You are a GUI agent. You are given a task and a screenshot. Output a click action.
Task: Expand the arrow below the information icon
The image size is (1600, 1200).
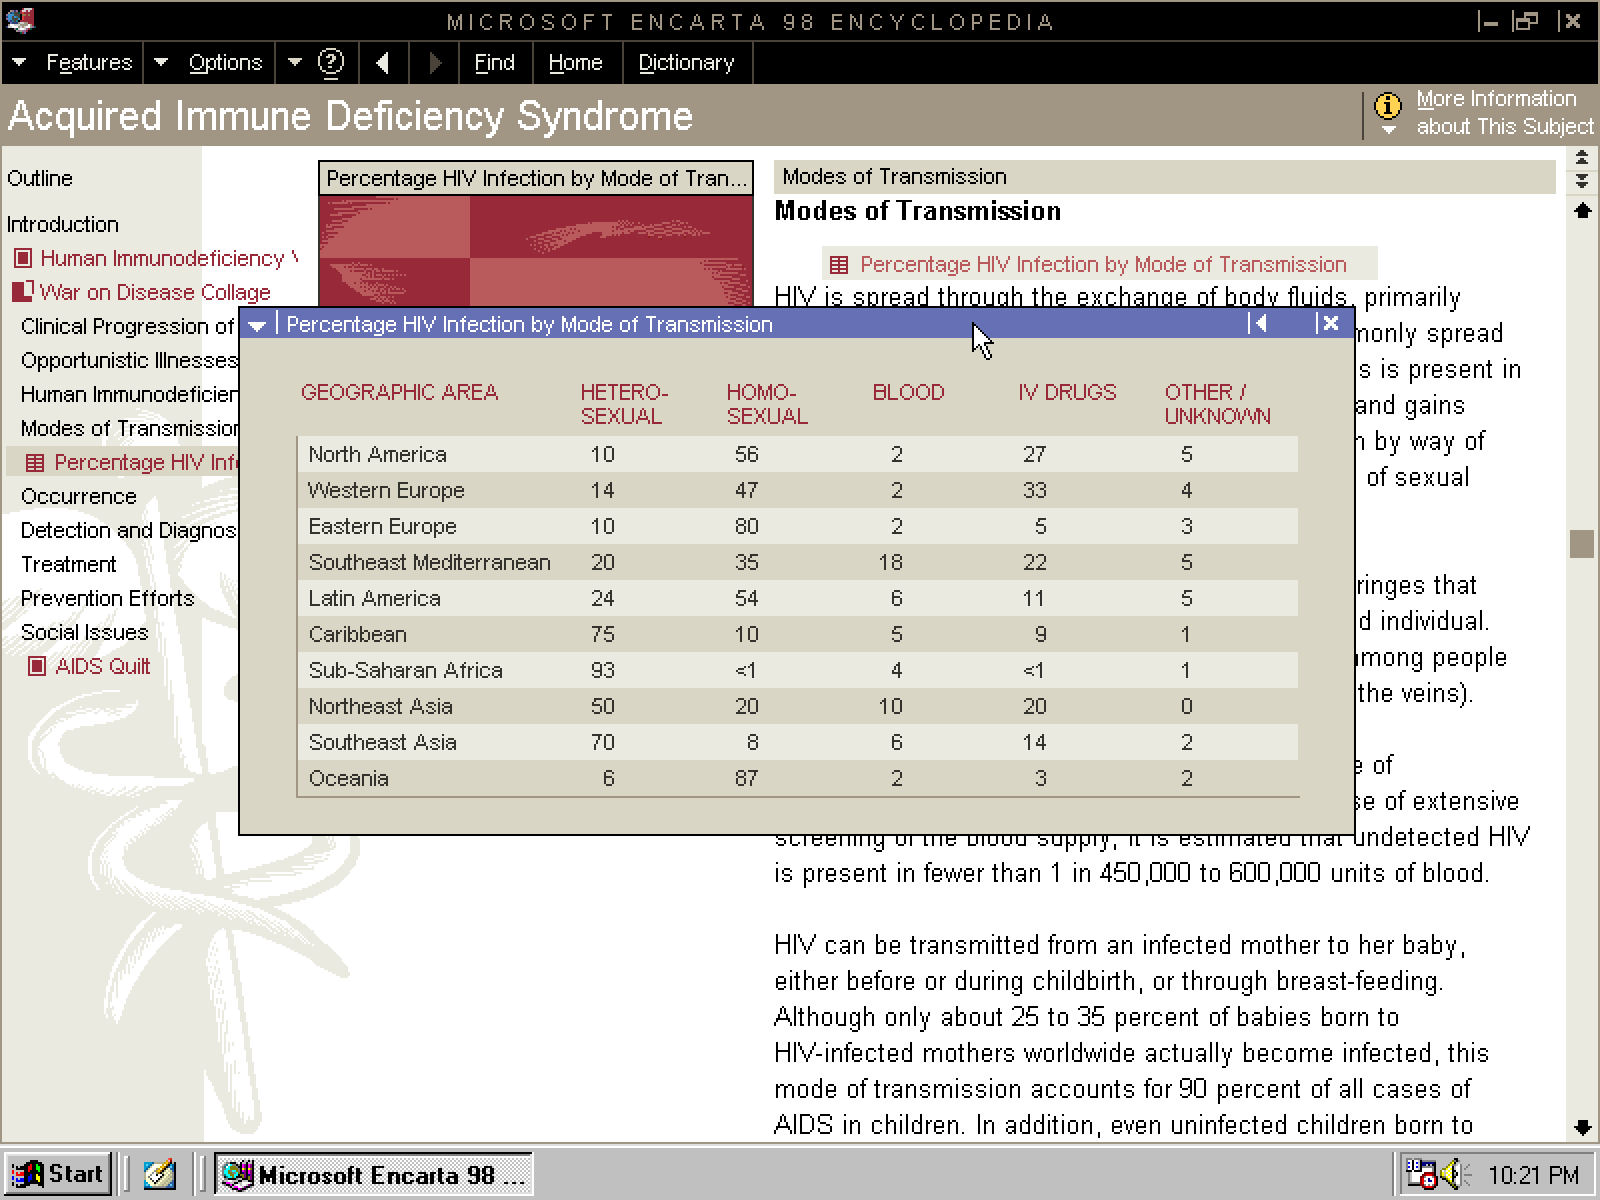[x=1388, y=130]
